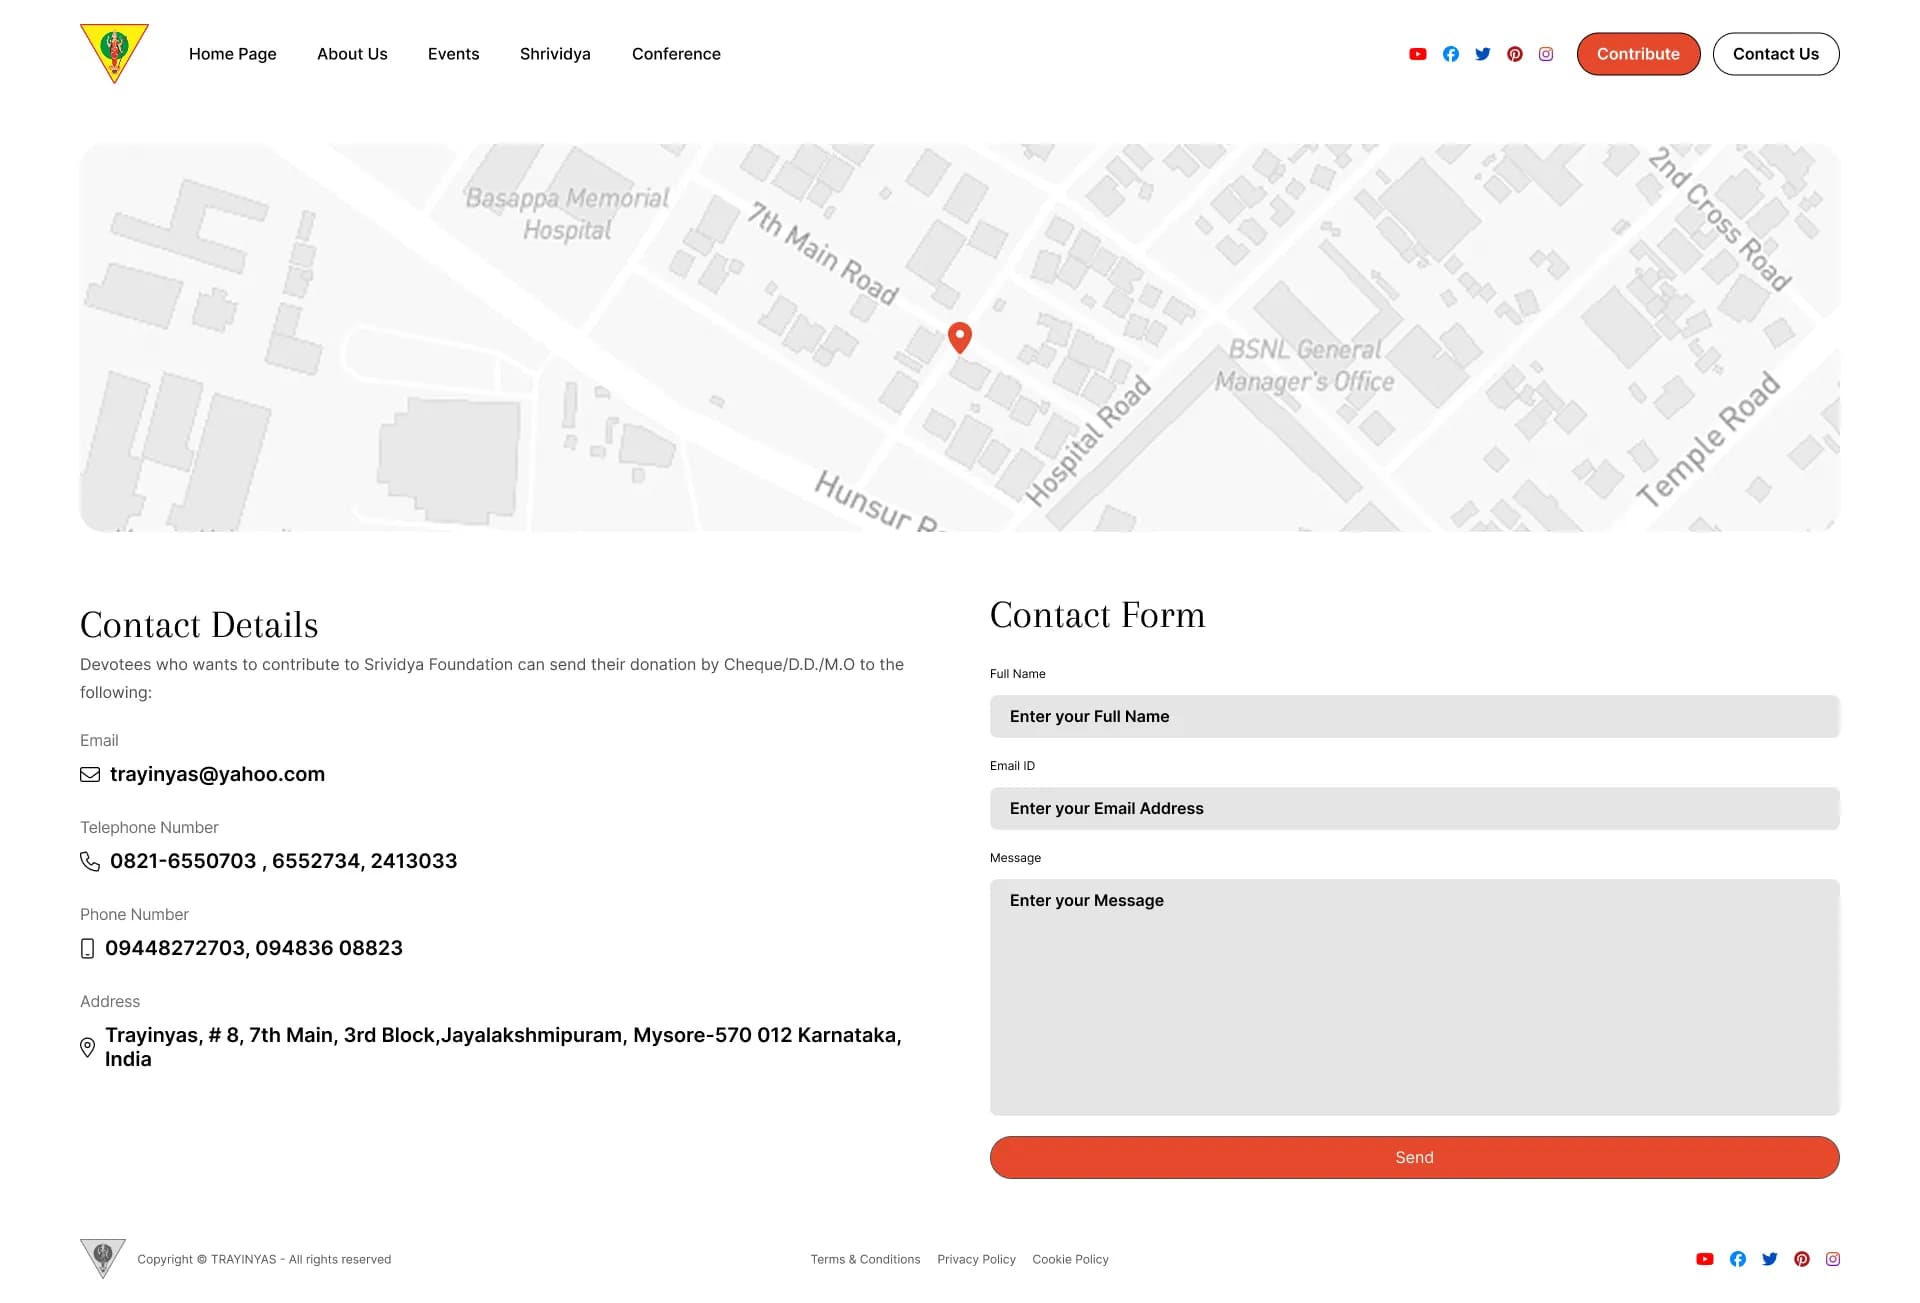Click the Trayinyas Mysore address text
1920x1303 pixels.
(x=503, y=1047)
